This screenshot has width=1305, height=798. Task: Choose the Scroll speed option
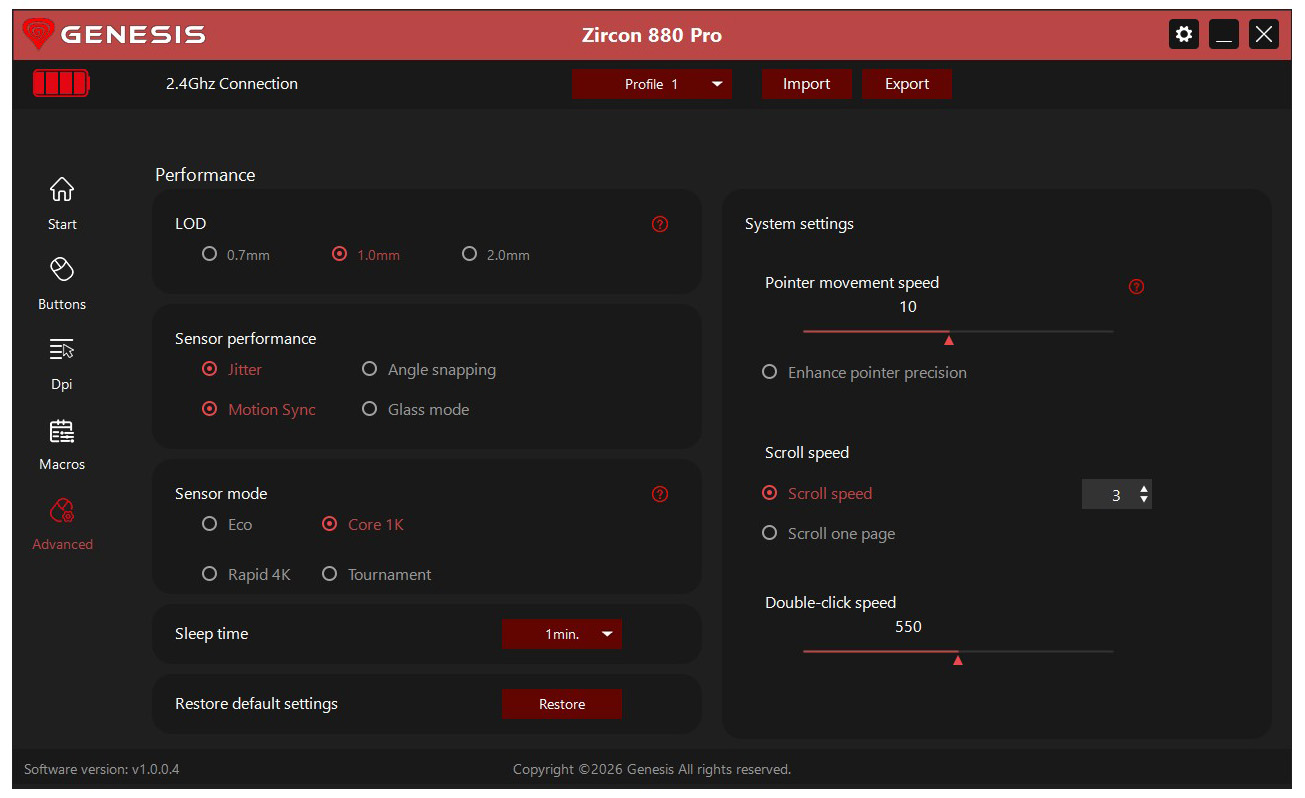tap(817, 494)
